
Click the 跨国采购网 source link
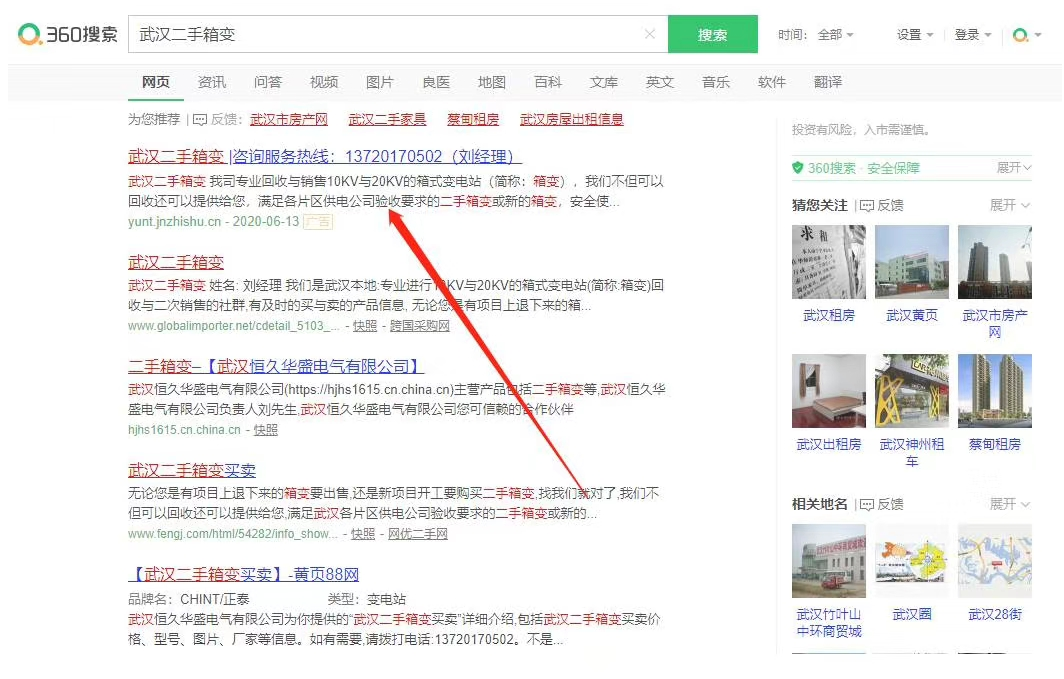[x=419, y=326]
